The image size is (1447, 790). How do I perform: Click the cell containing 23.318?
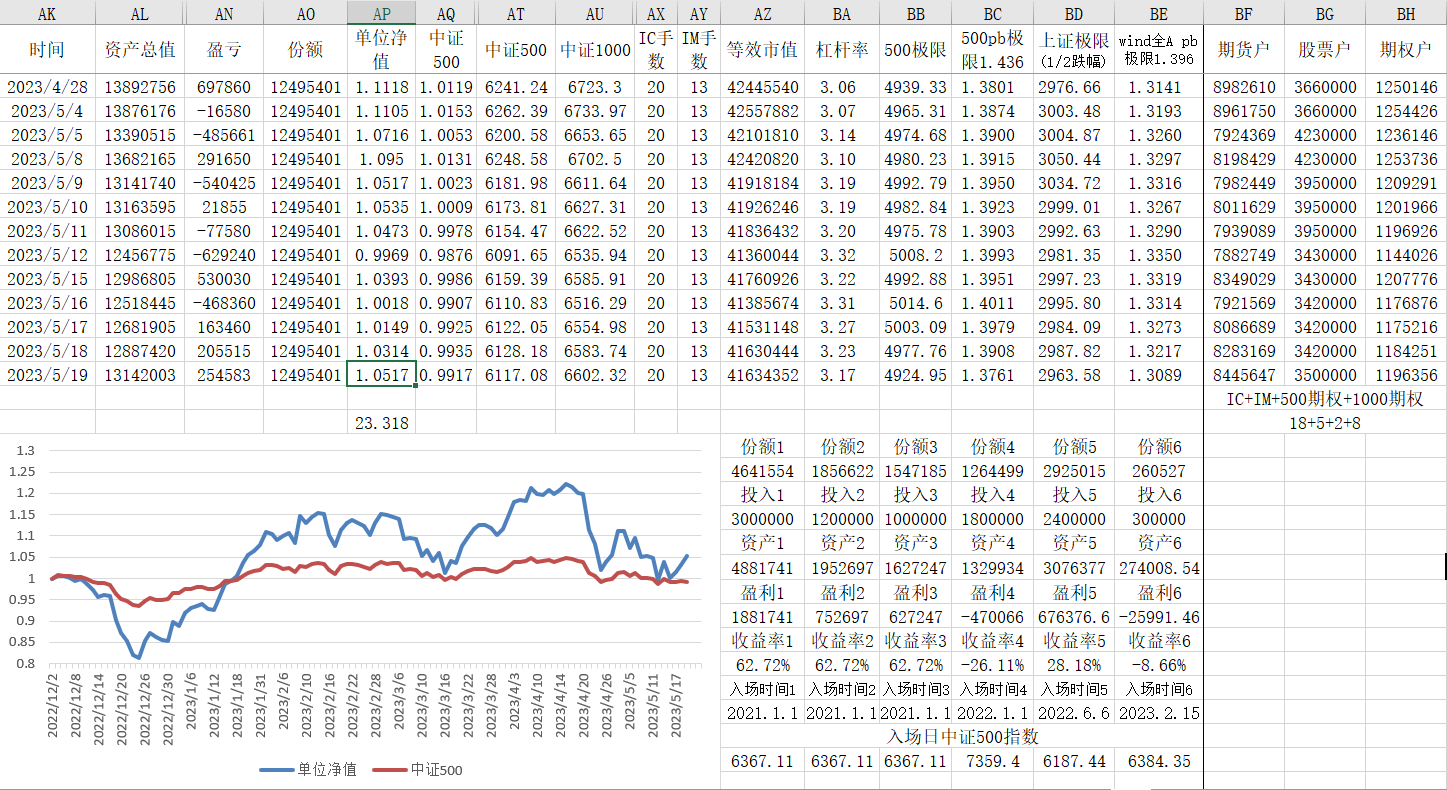pos(381,423)
